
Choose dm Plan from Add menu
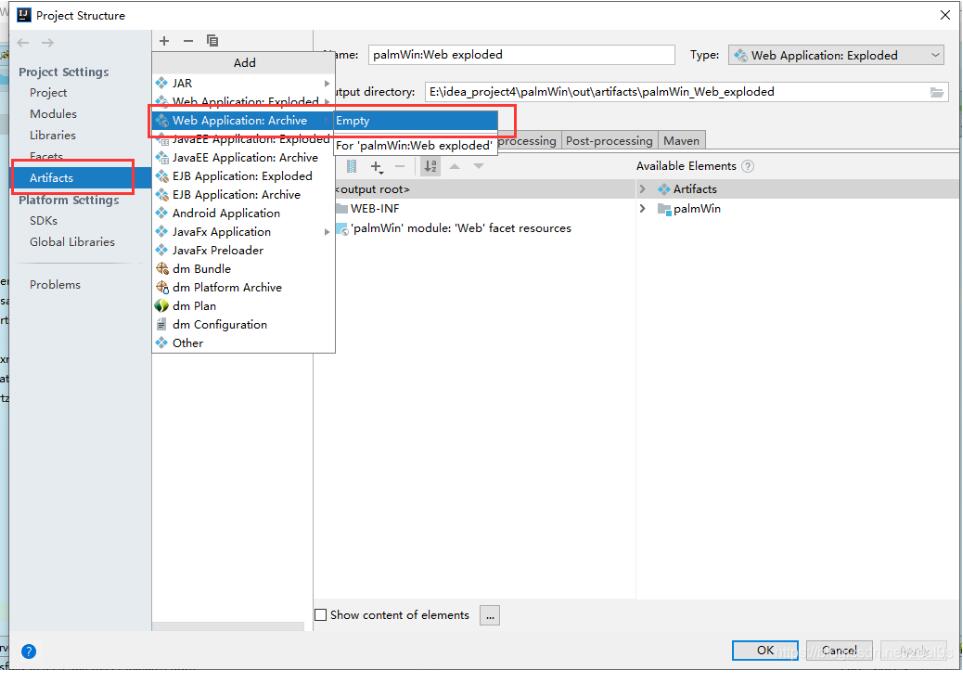coord(243,306)
